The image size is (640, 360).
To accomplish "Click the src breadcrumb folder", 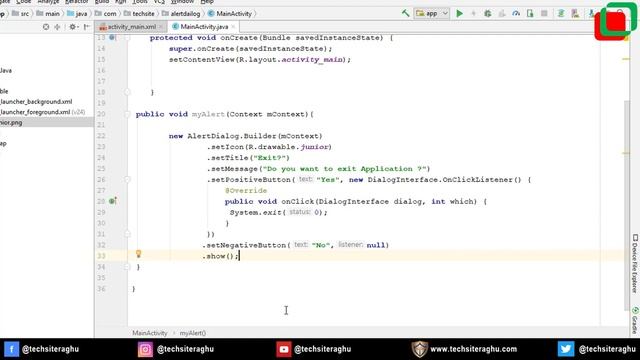I will 20,13.
